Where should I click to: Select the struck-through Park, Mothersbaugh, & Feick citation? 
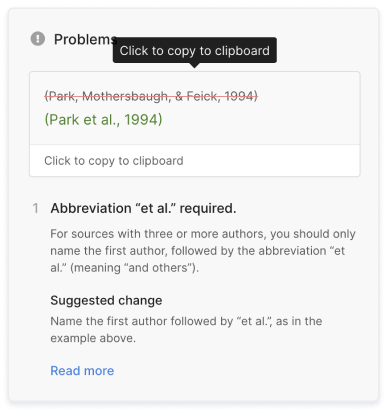tap(151, 96)
